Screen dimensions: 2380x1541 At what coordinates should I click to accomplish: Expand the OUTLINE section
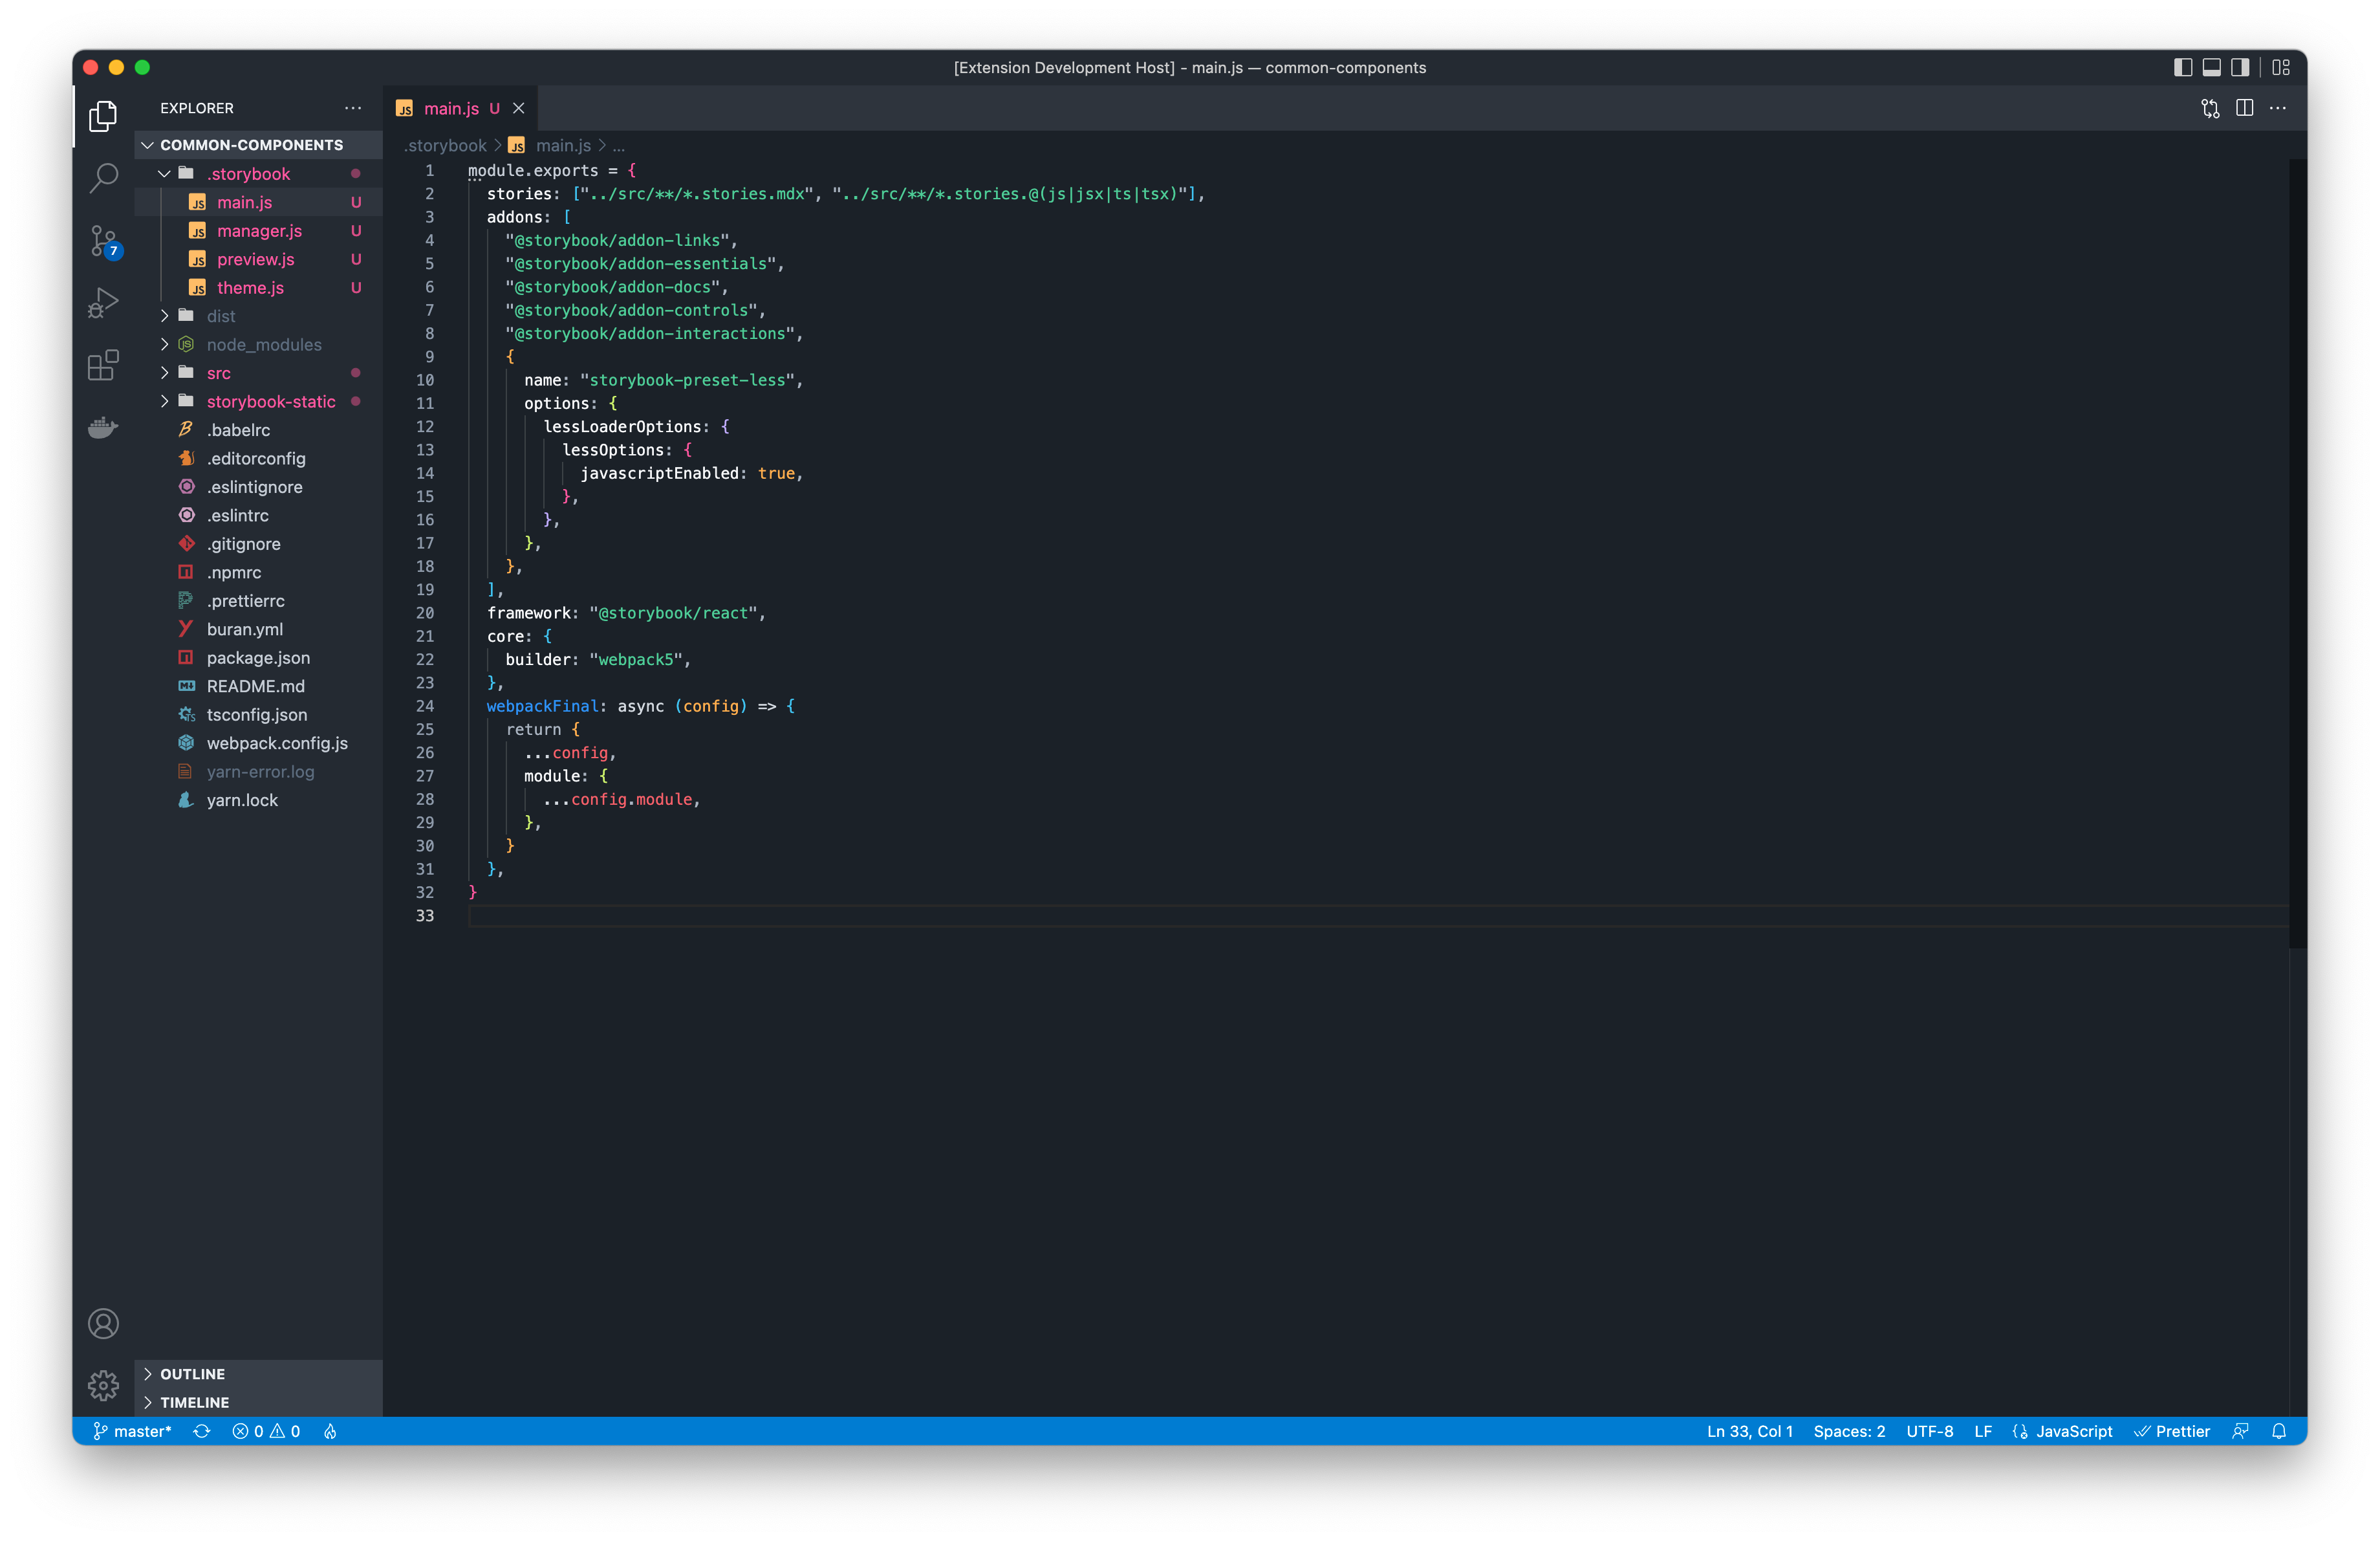[x=192, y=1374]
